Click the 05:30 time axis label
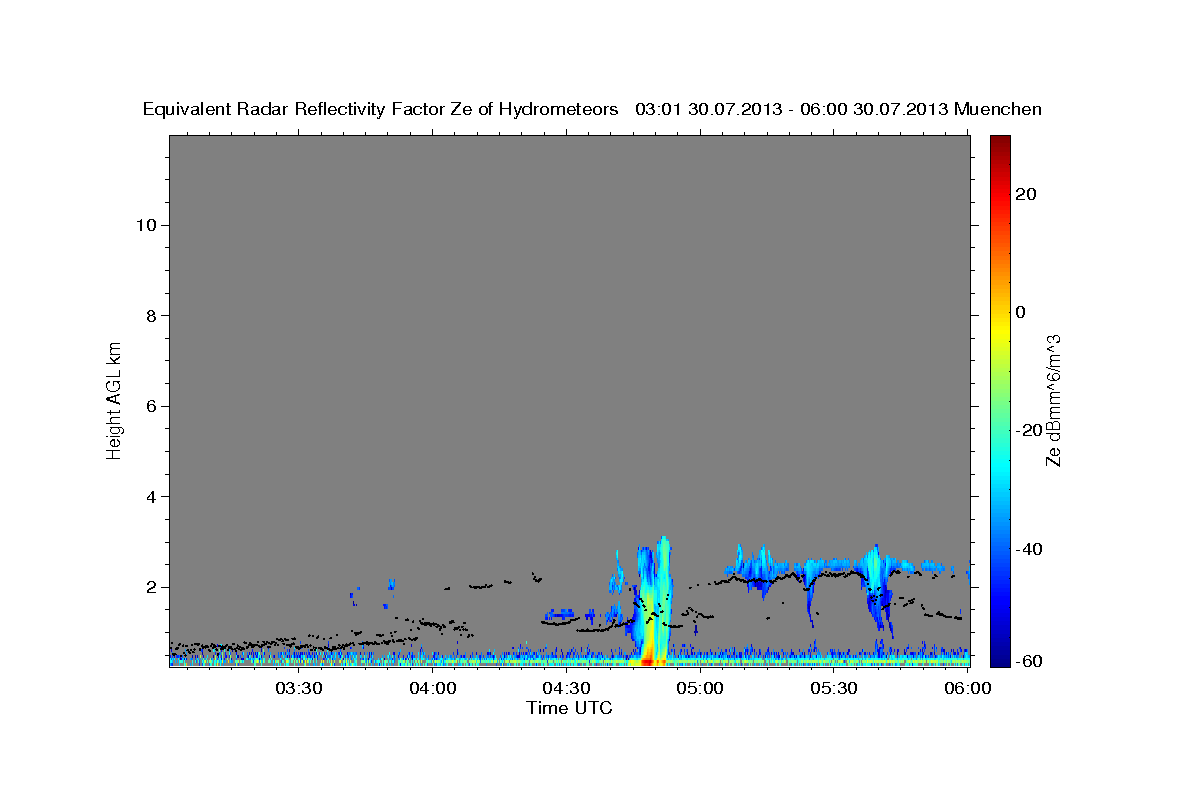The width and height of the screenshot is (1200, 800). click(833, 688)
